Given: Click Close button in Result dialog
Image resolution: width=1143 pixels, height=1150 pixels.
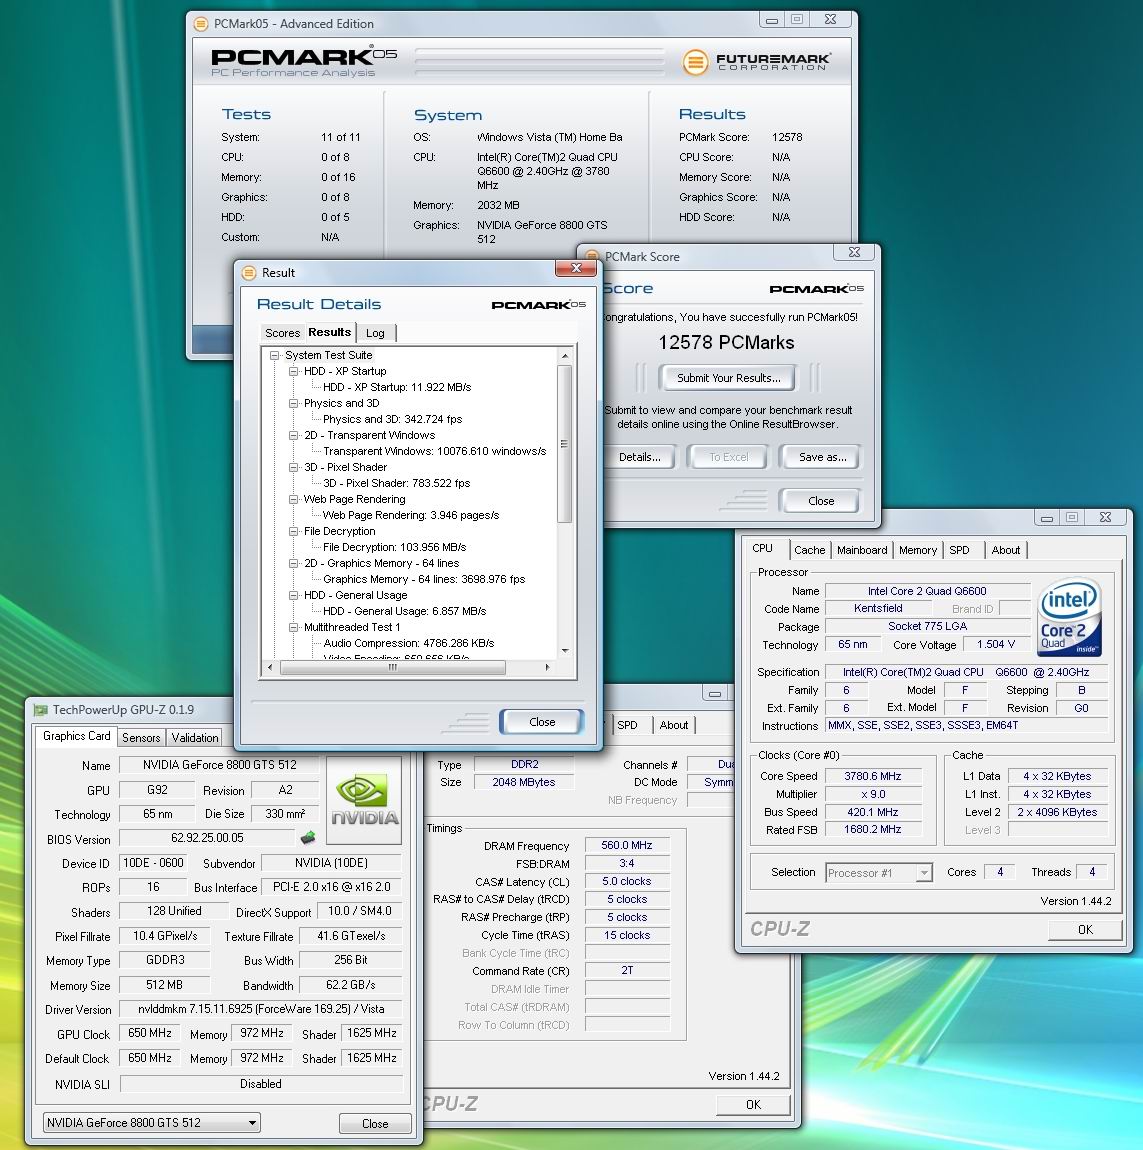Looking at the screenshot, I should click(541, 722).
